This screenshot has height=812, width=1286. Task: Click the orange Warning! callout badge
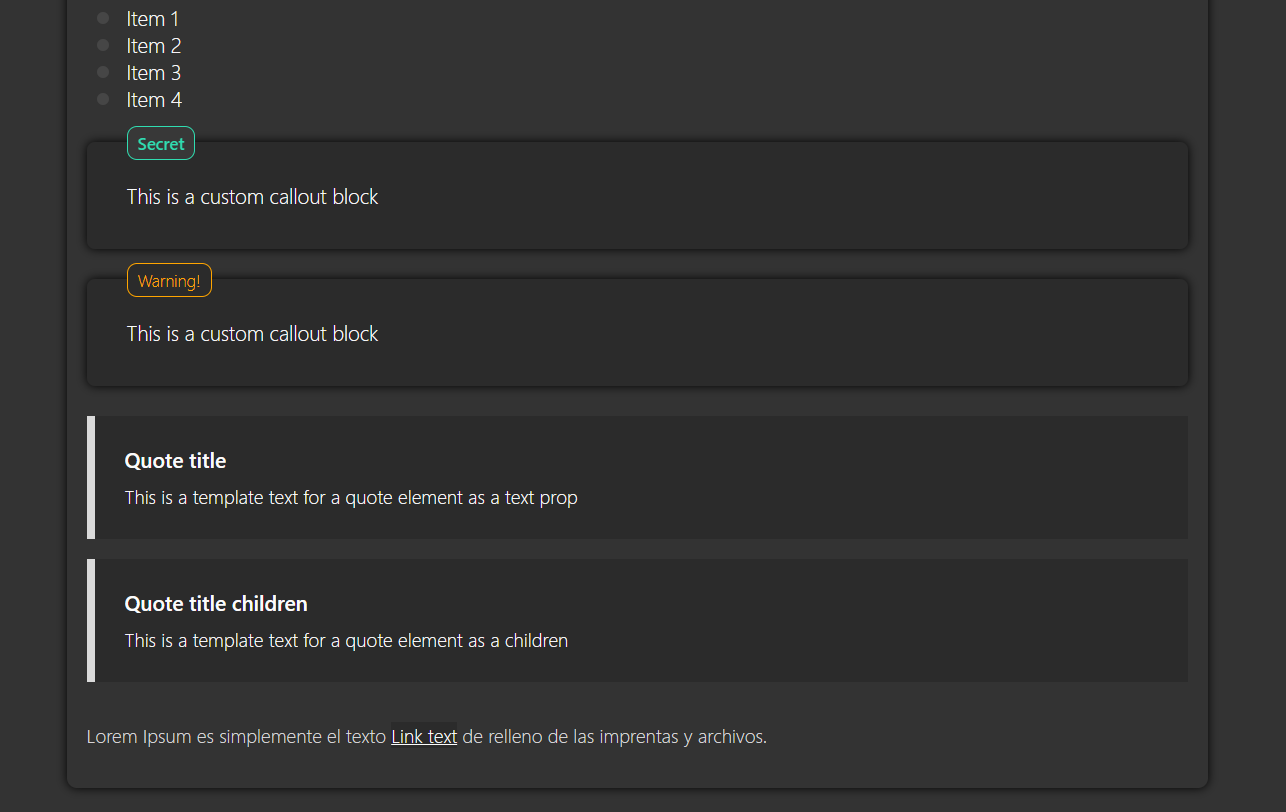(x=169, y=280)
